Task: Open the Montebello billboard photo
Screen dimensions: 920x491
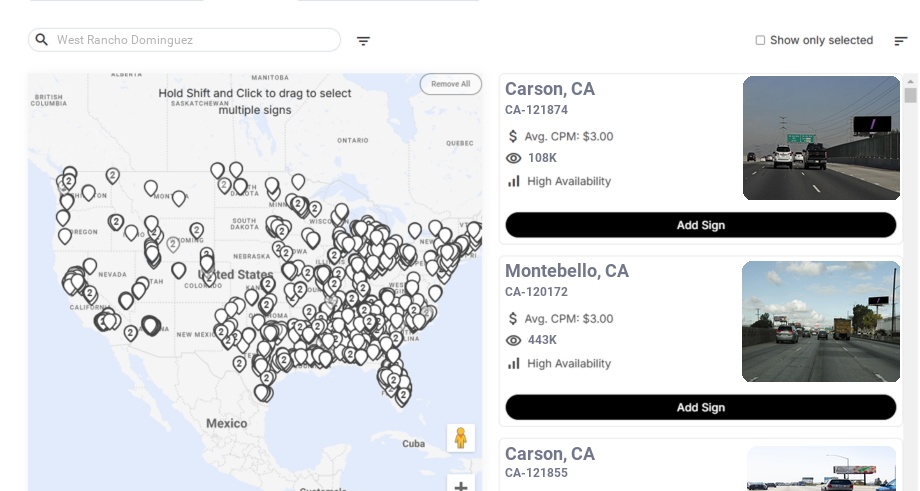Action: point(821,321)
